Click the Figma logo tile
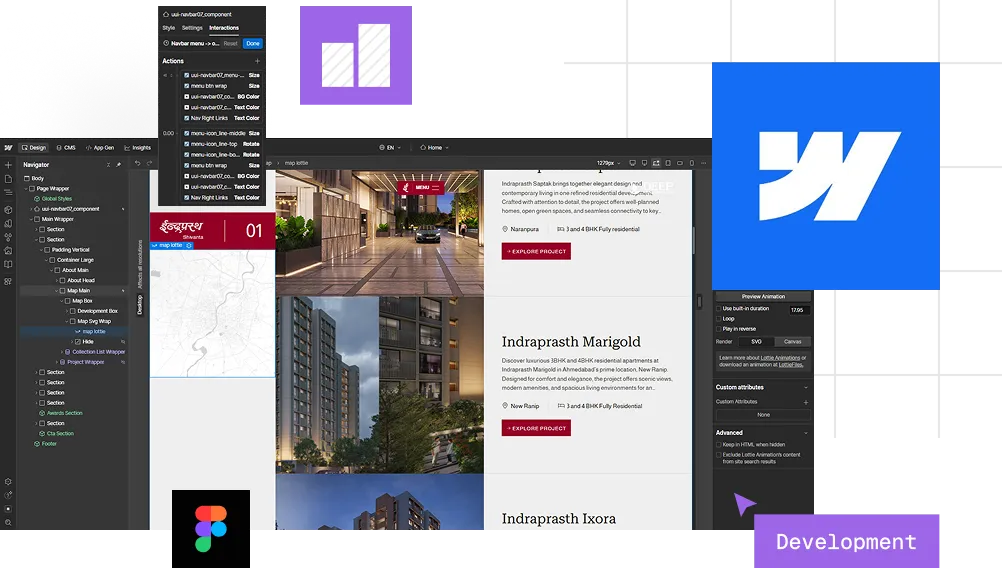Screen dimensions: 1002x568 [x=211, y=528]
